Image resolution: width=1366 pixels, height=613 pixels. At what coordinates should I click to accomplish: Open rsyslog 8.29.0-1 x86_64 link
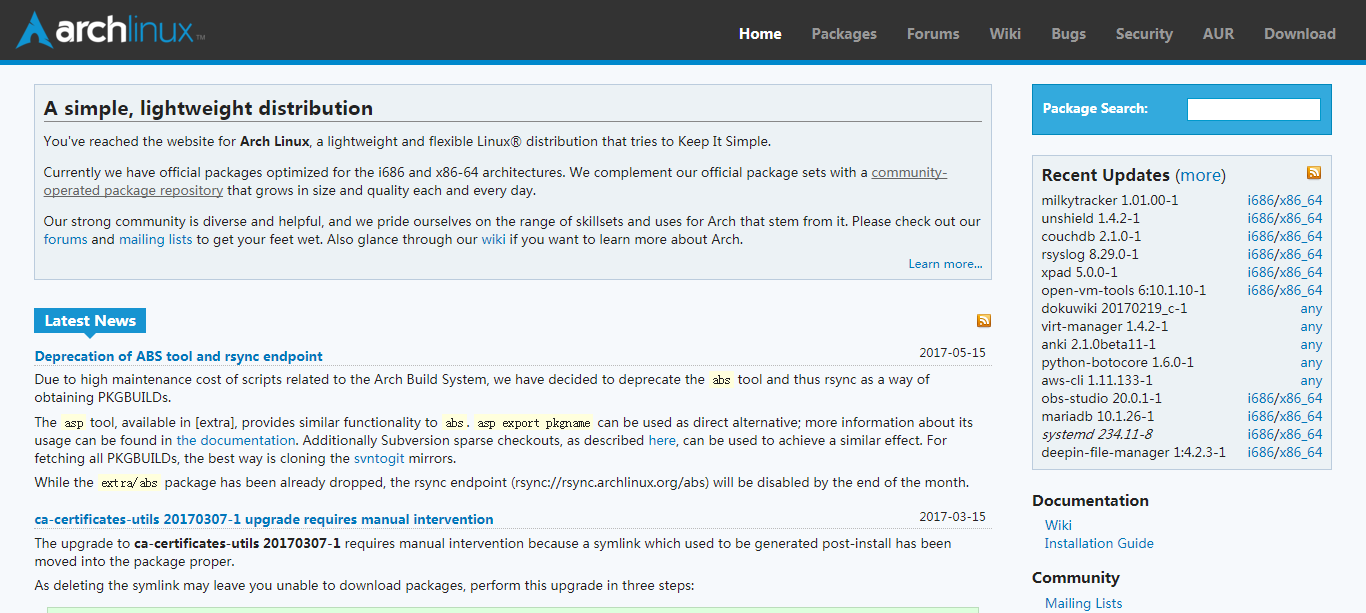(x=1299, y=254)
